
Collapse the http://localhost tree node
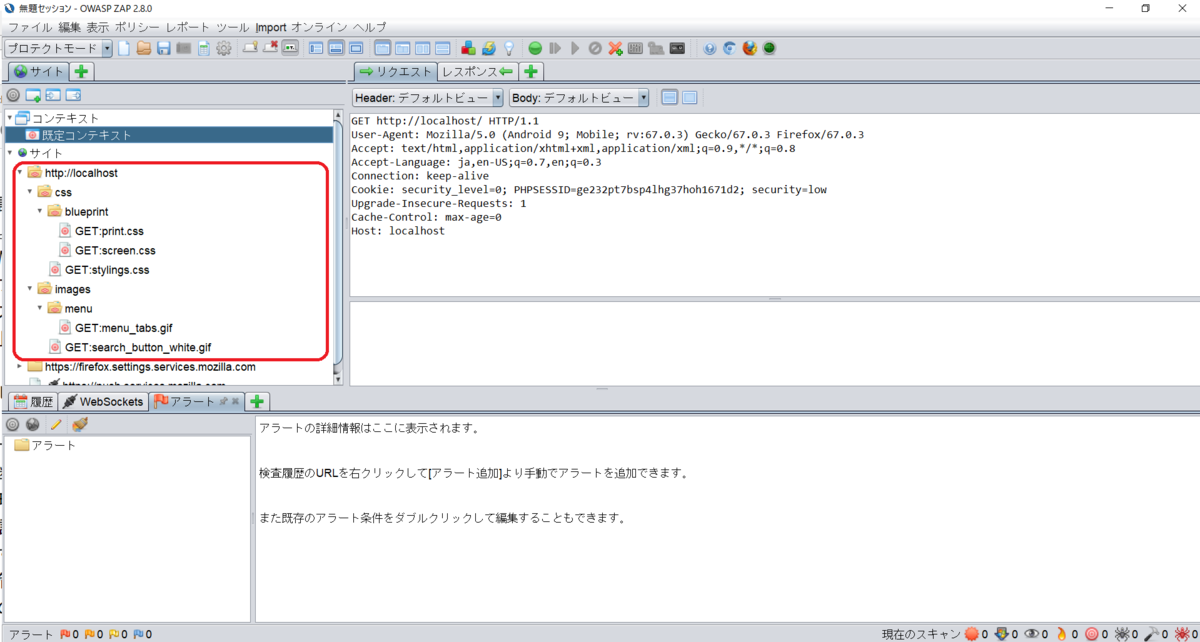click(x=20, y=173)
